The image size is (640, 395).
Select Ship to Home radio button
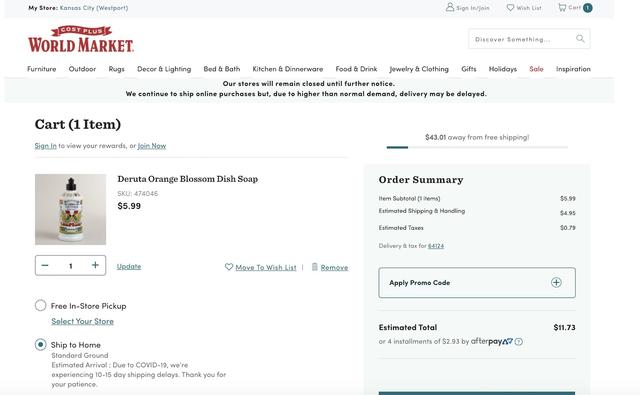point(40,344)
